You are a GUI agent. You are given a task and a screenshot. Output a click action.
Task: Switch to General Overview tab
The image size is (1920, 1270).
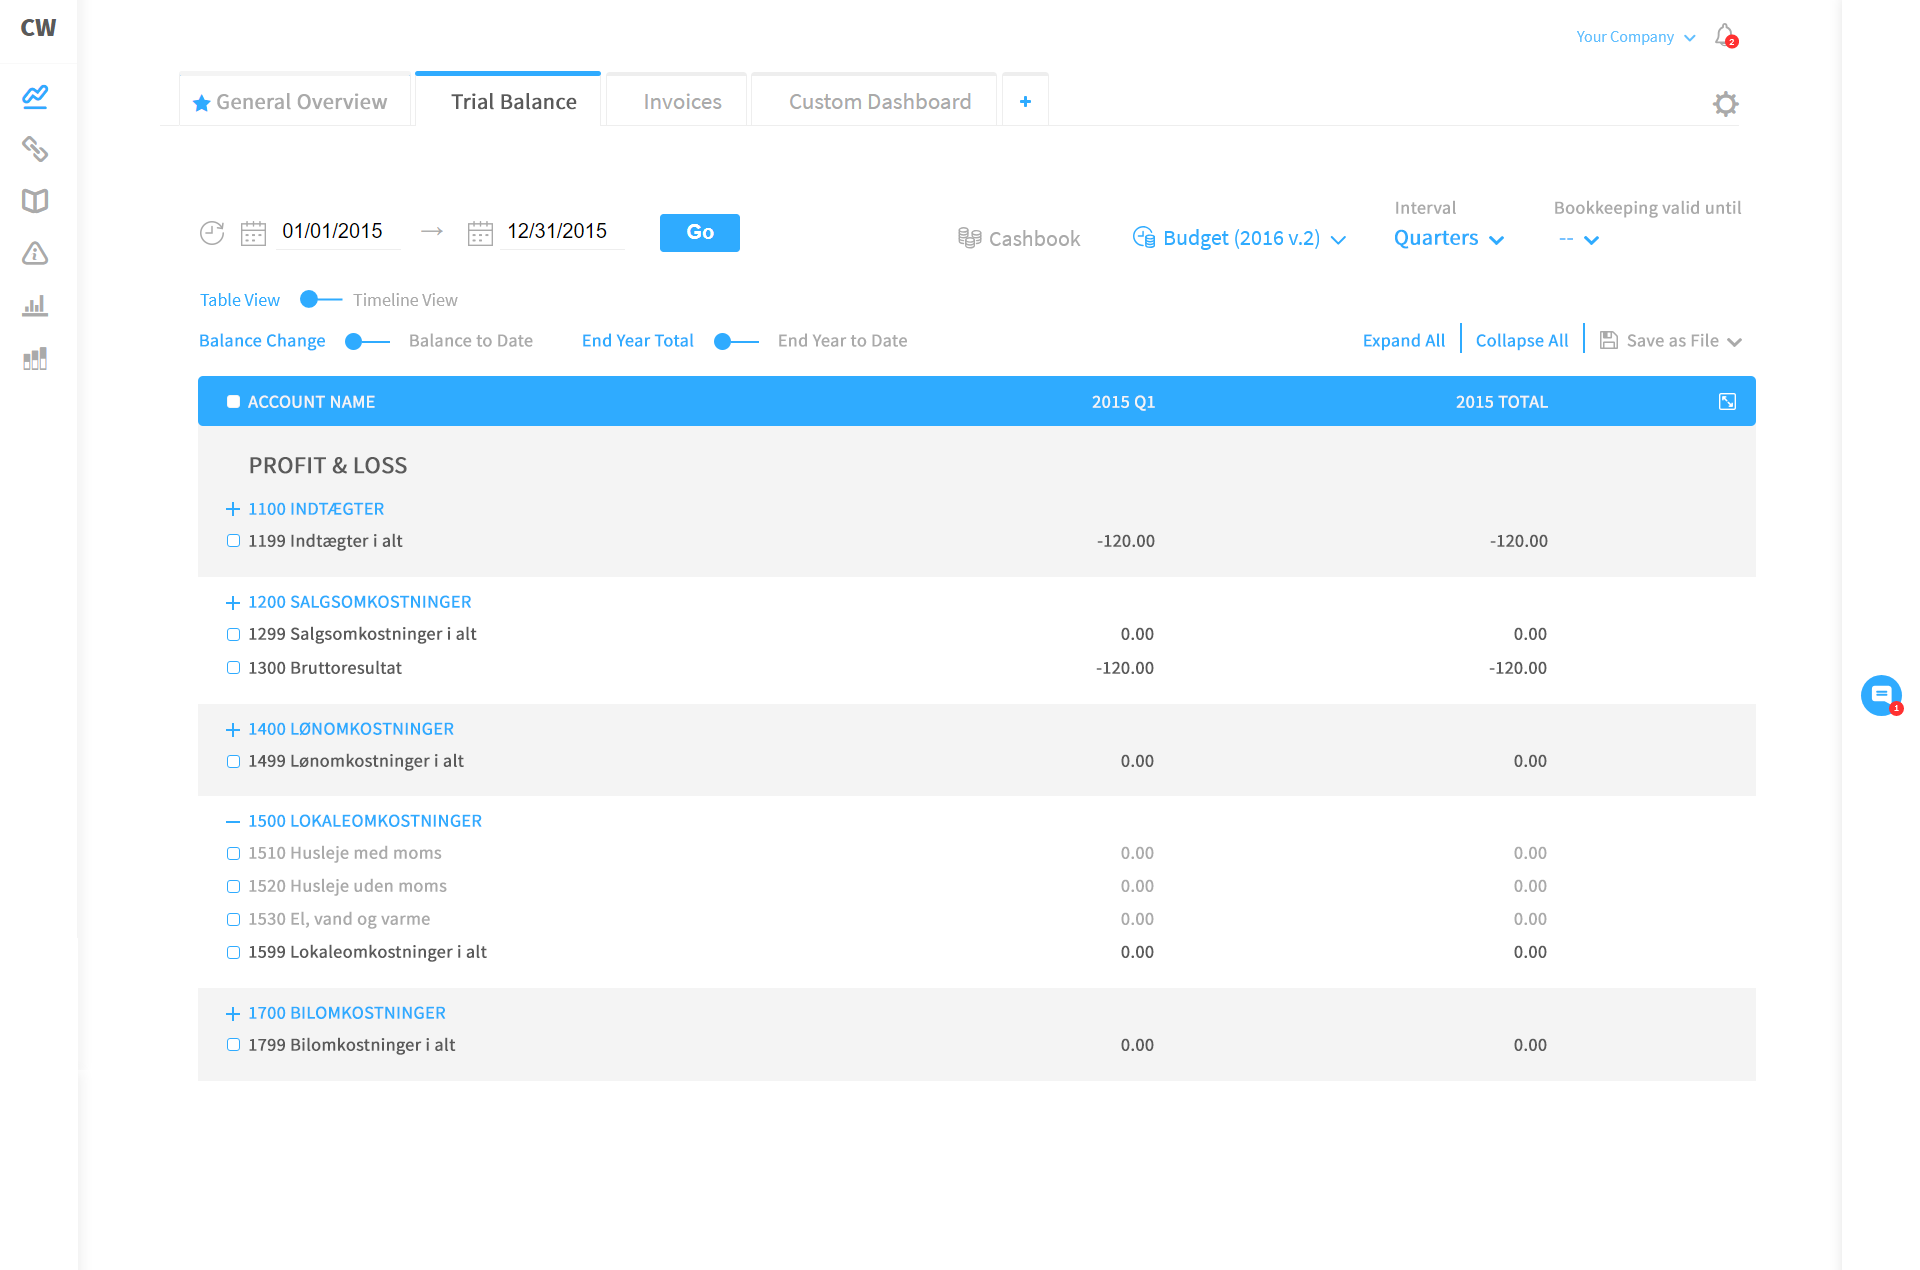pyautogui.click(x=296, y=101)
